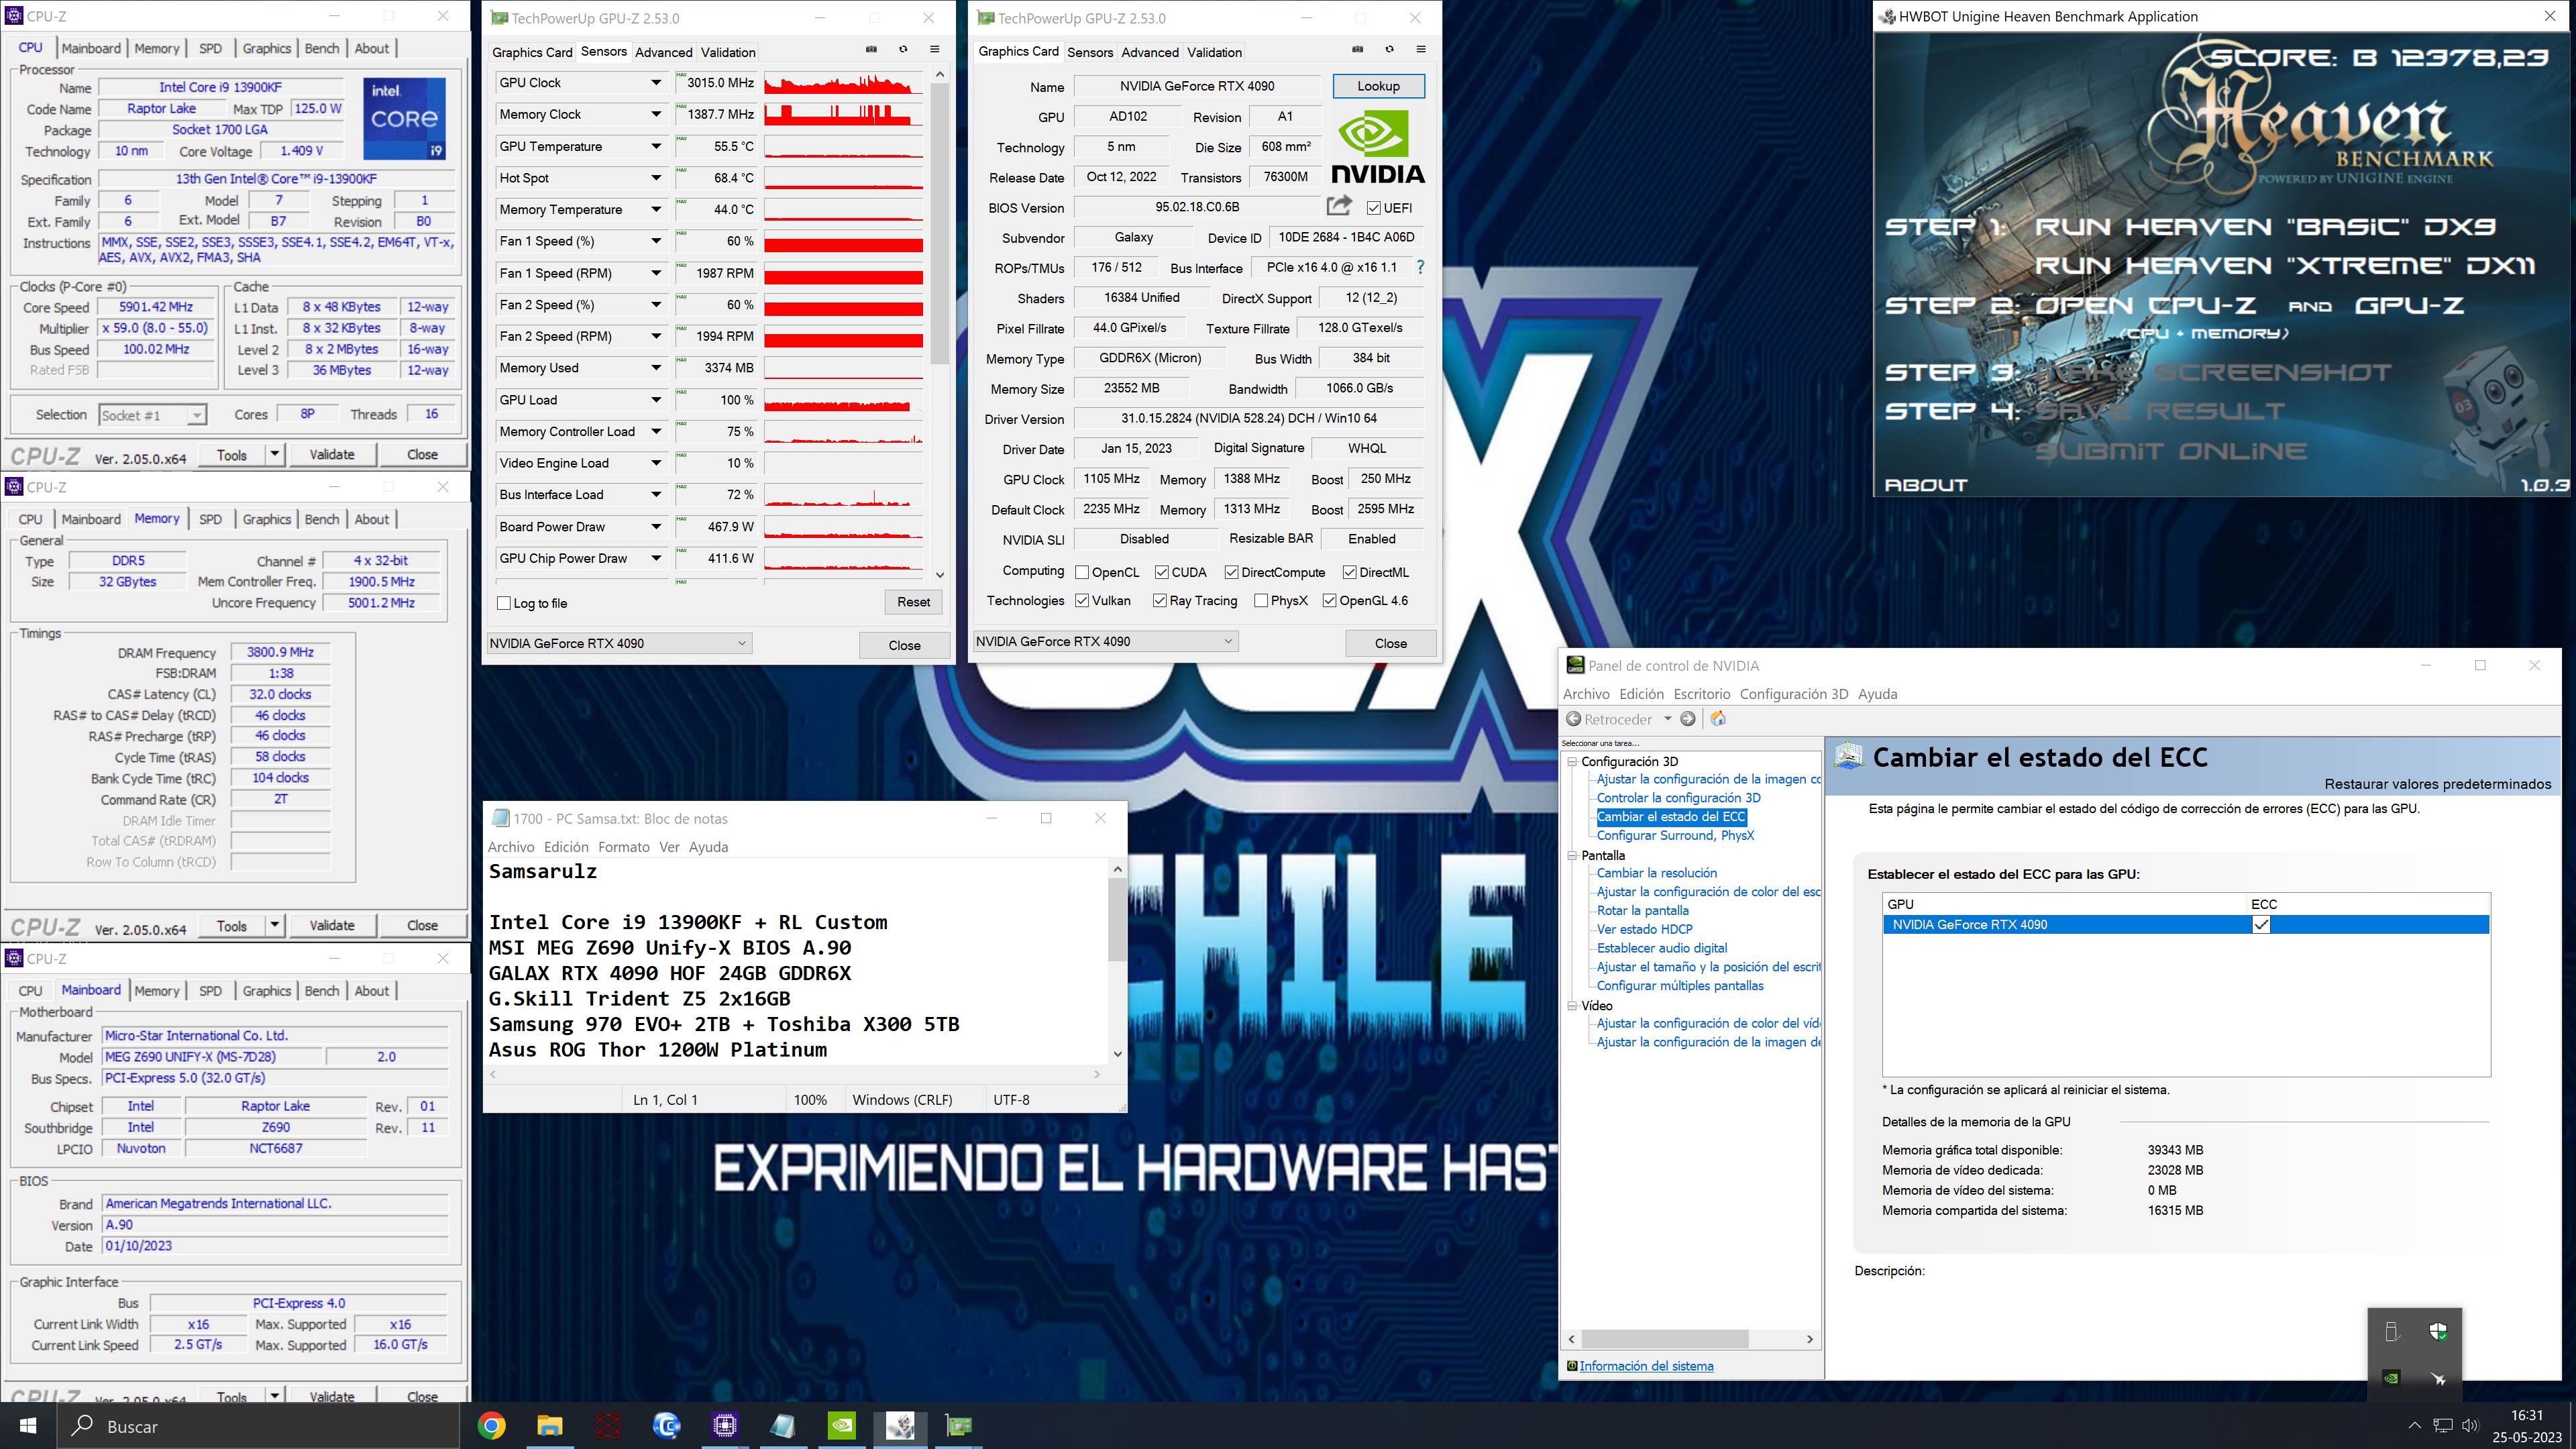This screenshot has height=1449, width=2576.
Task: Collapse Pantalla tree node
Action: point(1572,855)
